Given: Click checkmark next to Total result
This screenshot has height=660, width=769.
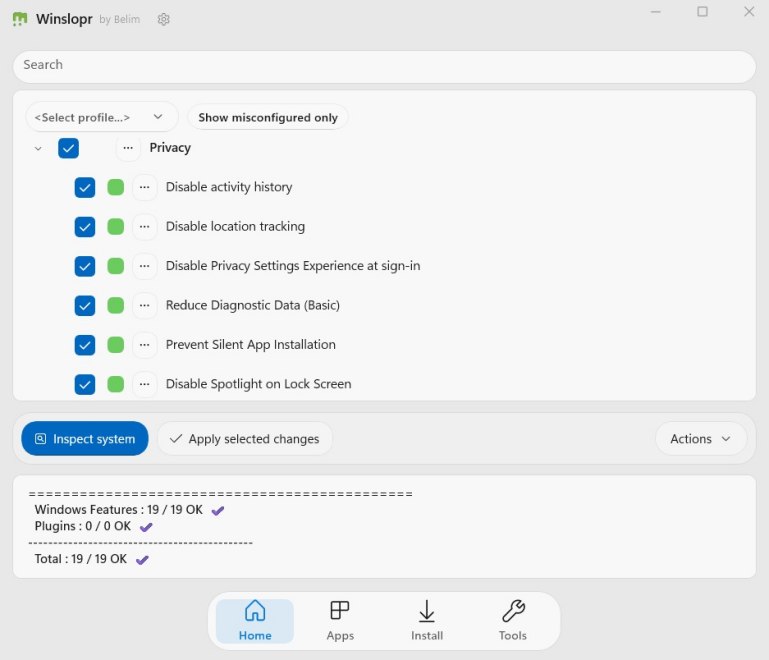Looking at the screenshot, I should [142, 560].
